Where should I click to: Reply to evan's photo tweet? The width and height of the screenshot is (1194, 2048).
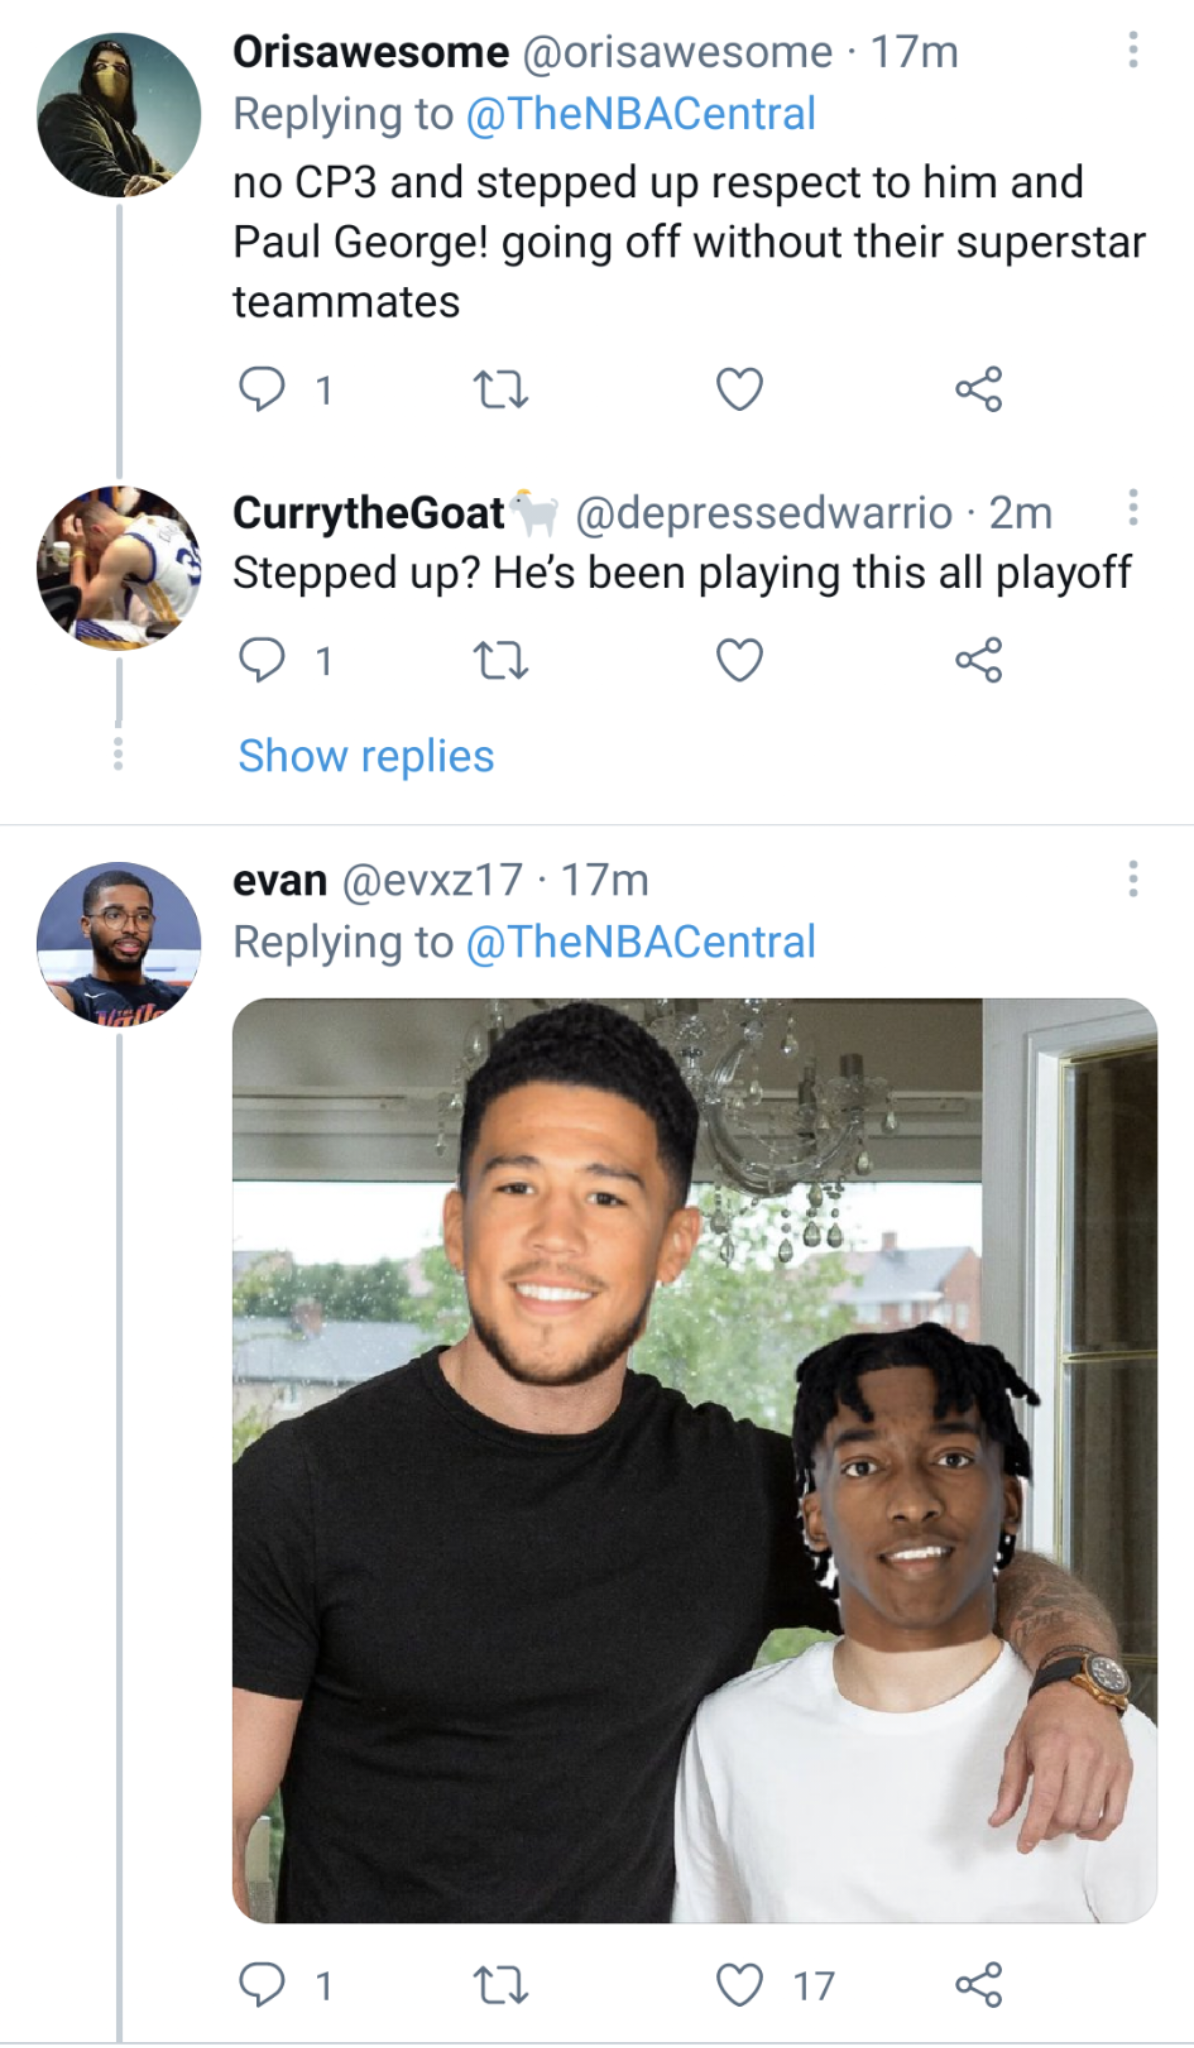262,1985
